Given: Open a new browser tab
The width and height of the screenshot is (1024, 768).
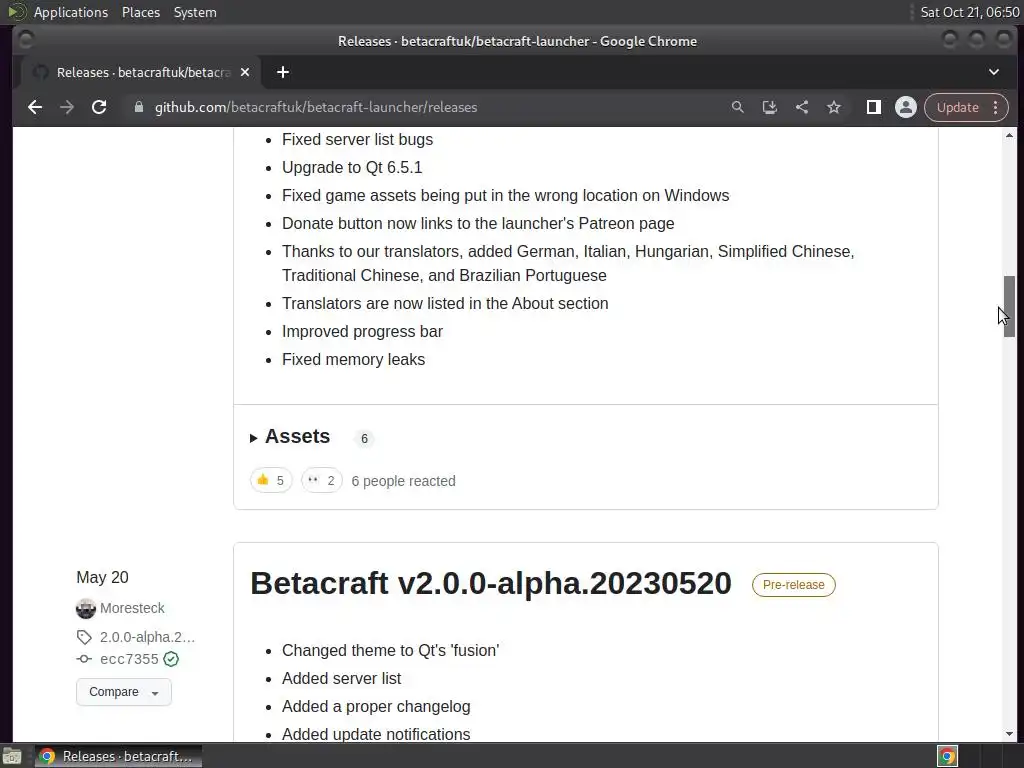Looking at the screenshot, I should point(283,72).
